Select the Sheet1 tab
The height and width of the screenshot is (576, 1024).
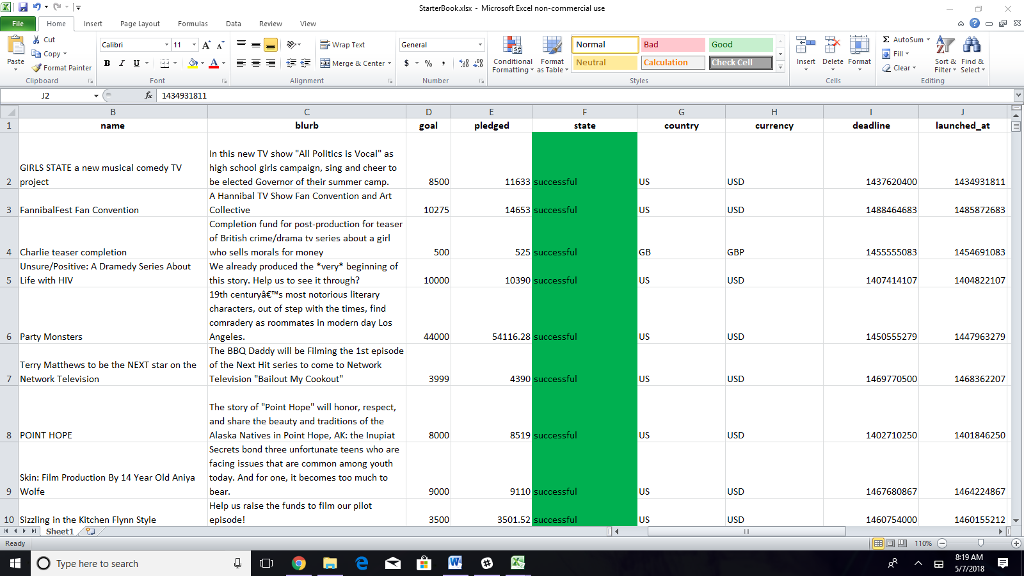59,531
